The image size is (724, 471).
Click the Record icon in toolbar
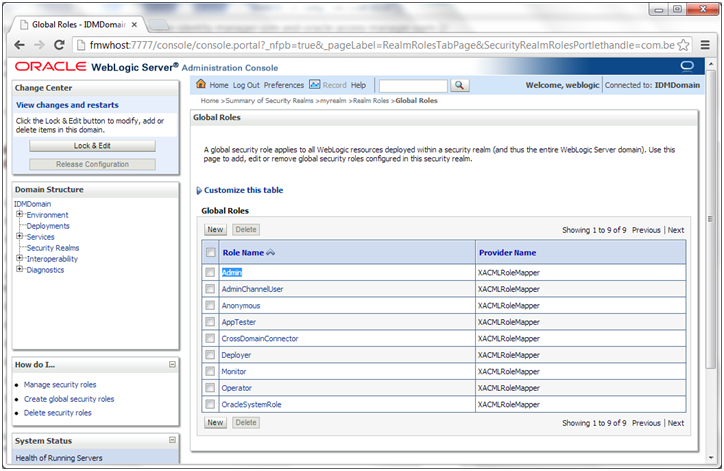tap(314, 85)
